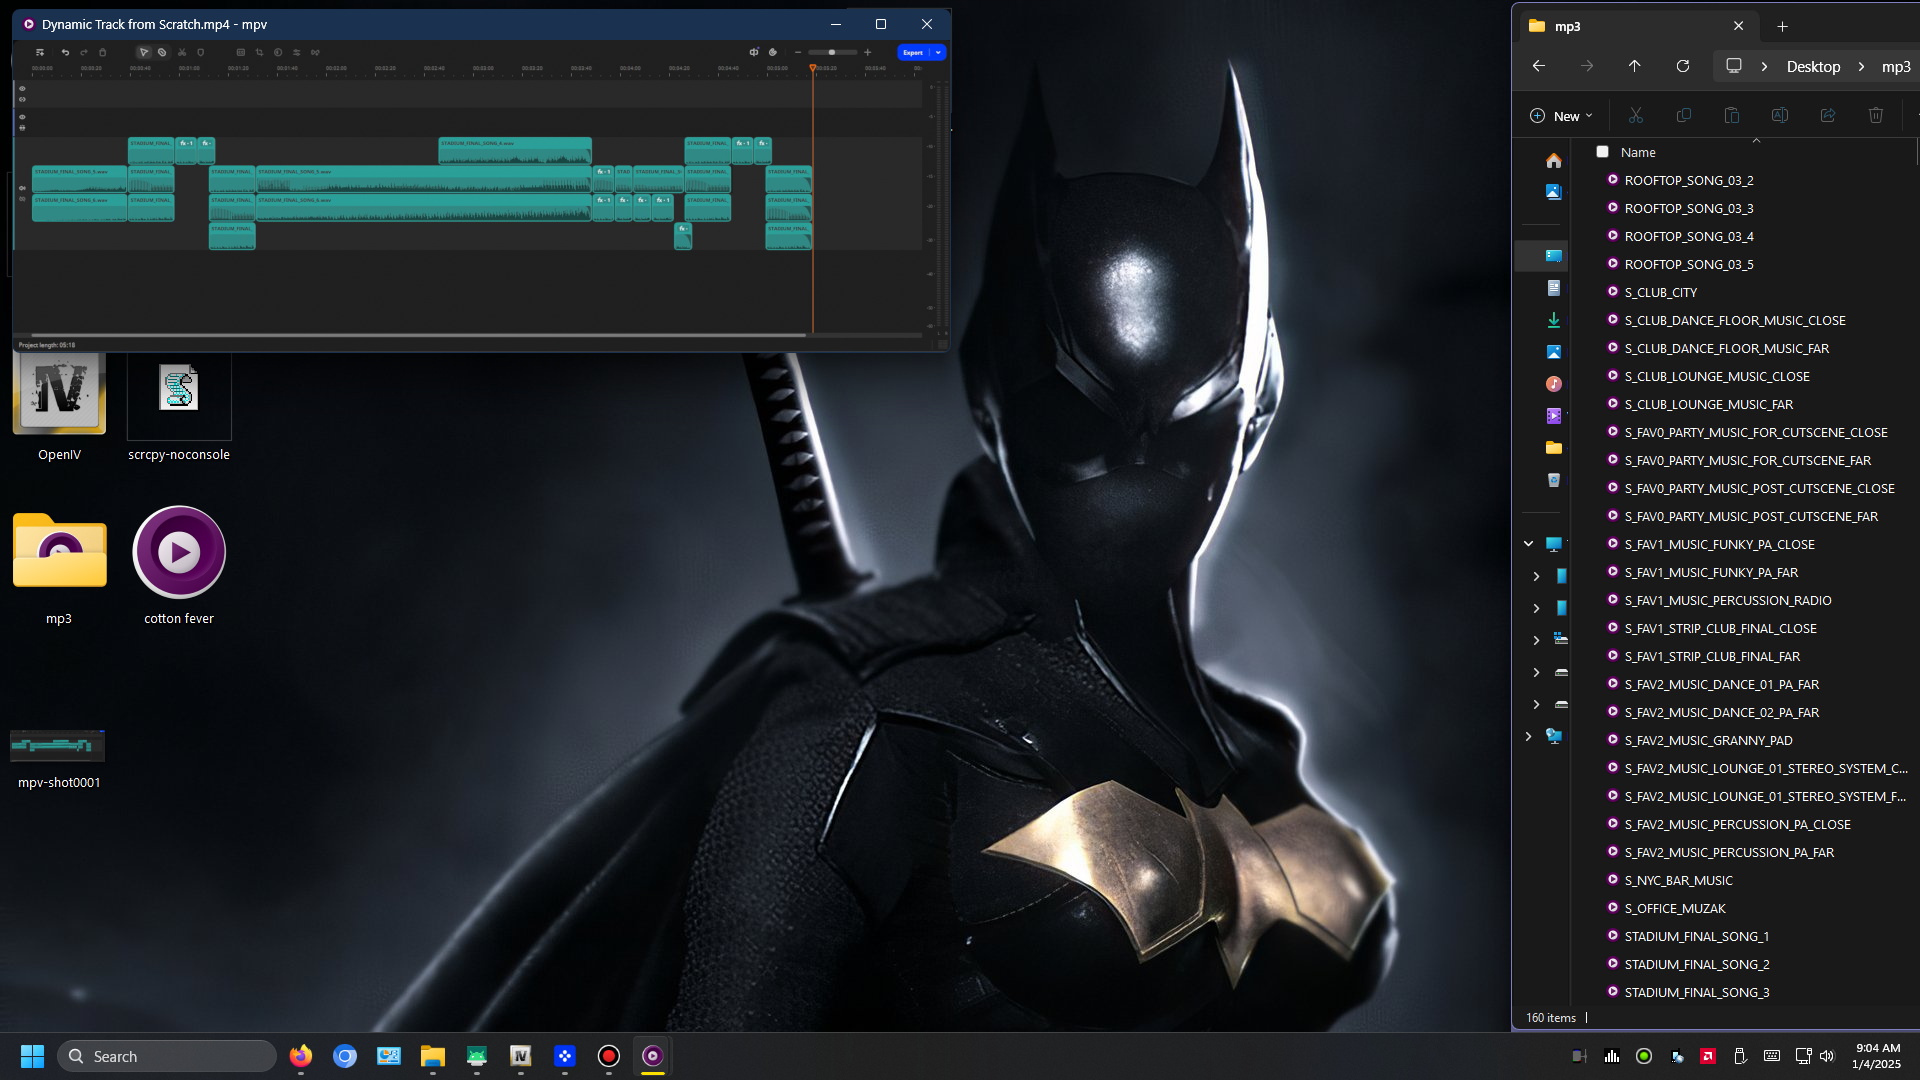The width and height of the screenshot is (1920, 1080).
Task: Open the Export dropdown arrow in mpv video
Action: point(938,52)
